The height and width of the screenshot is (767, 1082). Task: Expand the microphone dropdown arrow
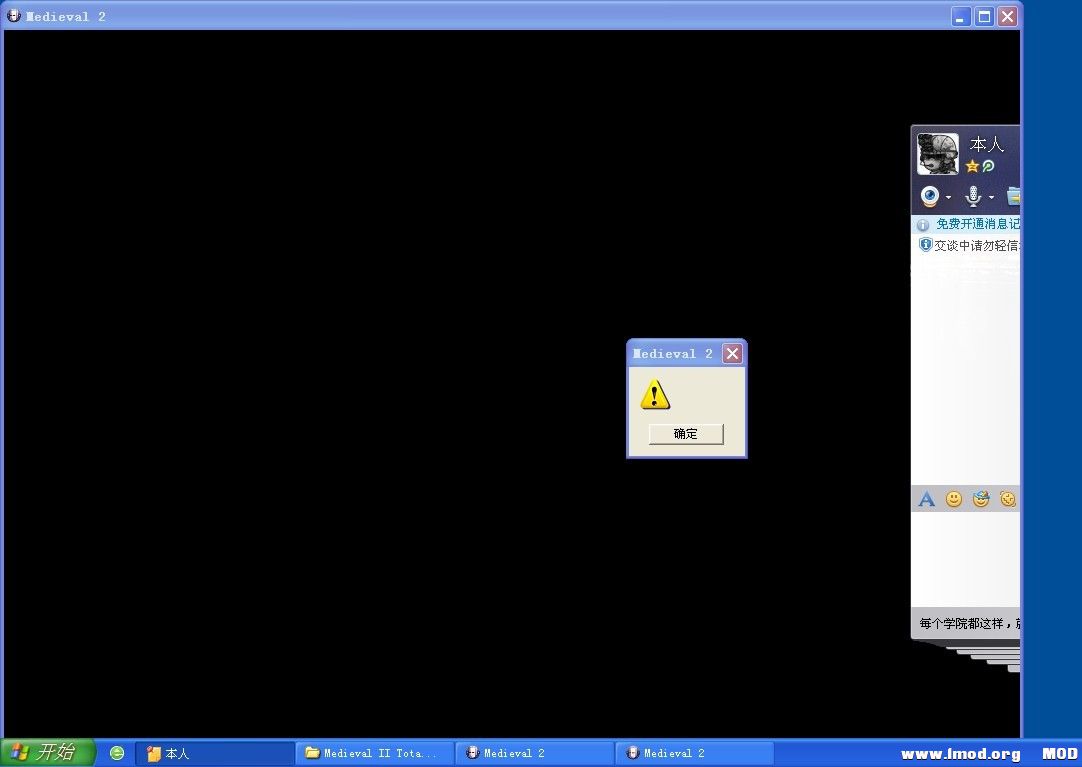point(991,198)
